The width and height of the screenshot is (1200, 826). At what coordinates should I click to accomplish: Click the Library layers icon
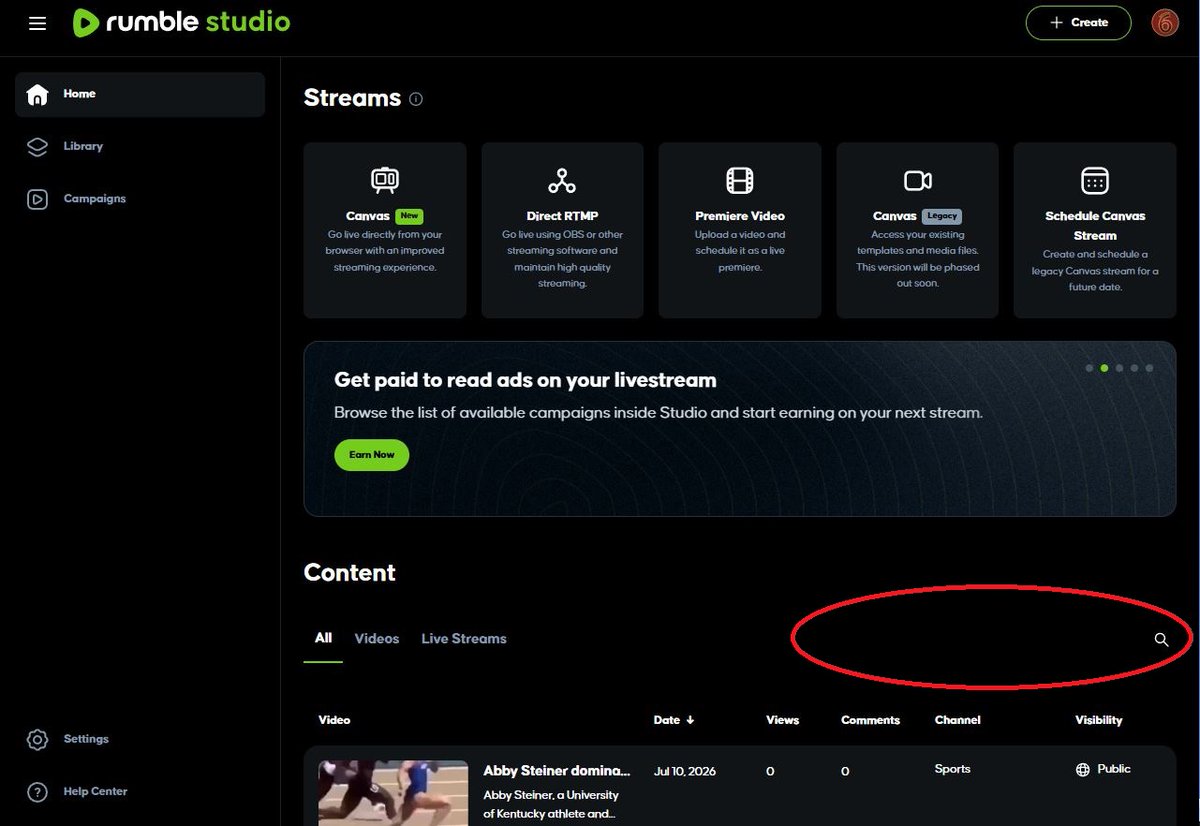[37, 147]
